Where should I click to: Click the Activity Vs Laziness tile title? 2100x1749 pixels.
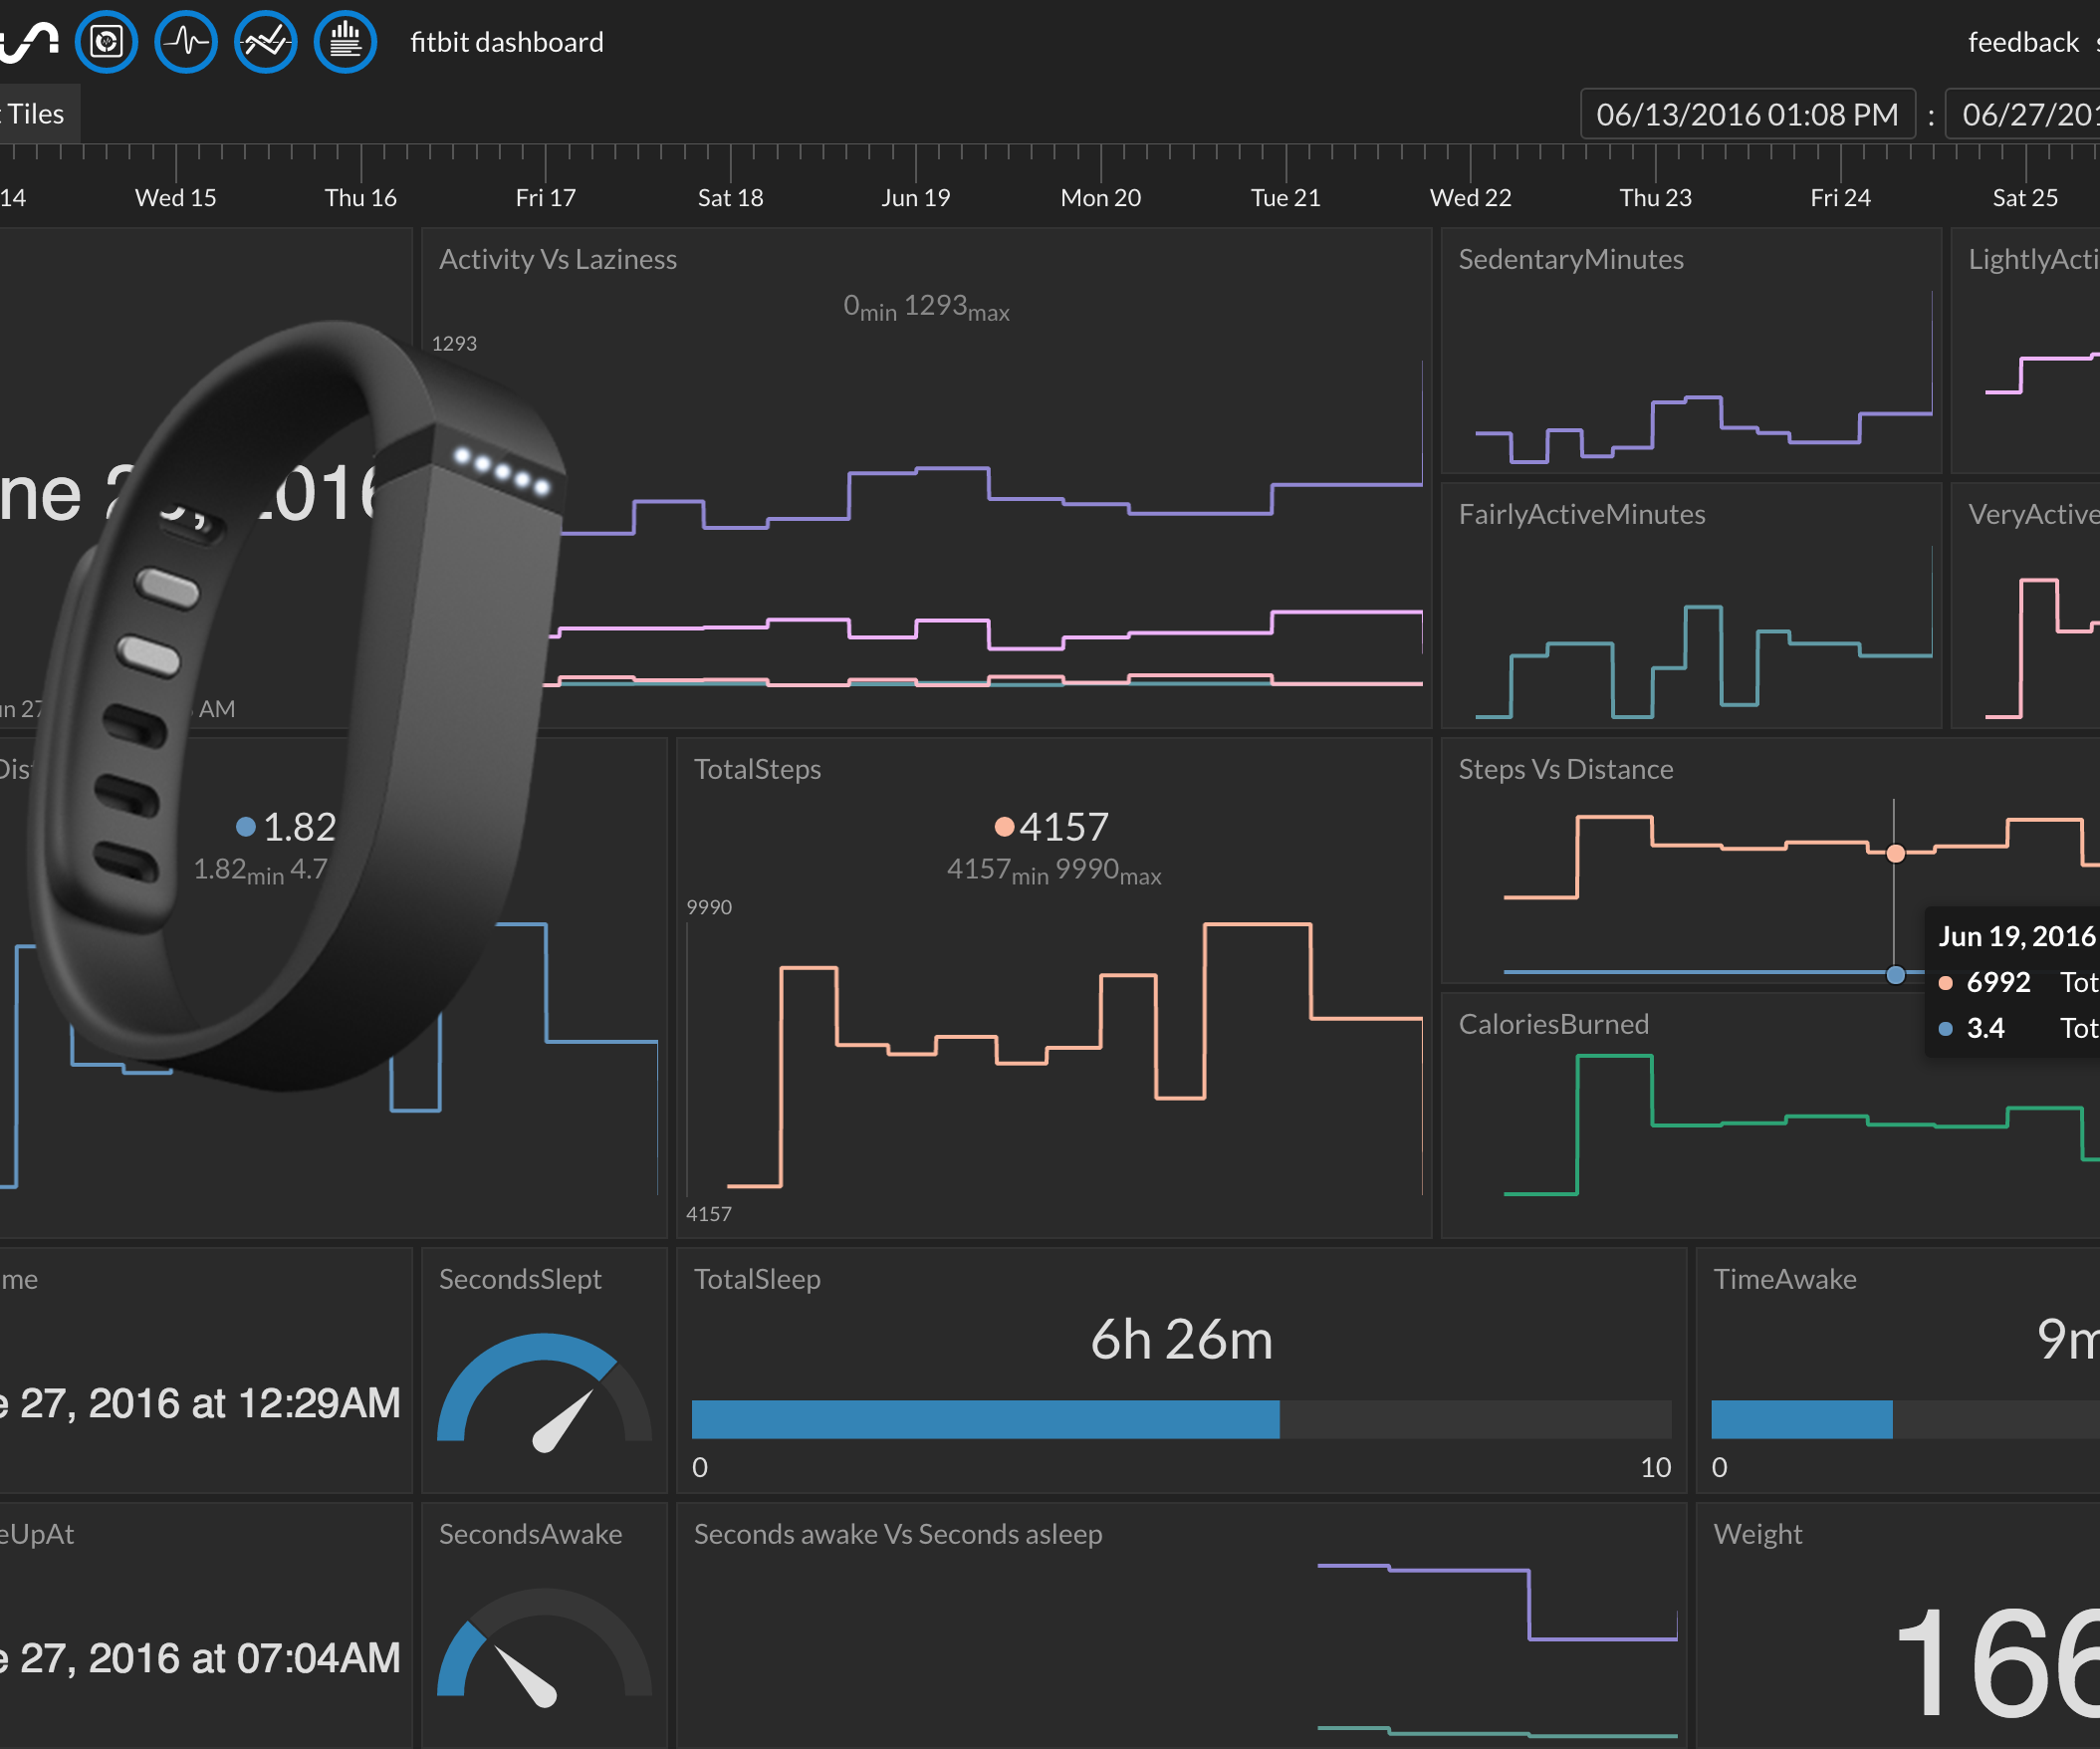(x=558, y=259)
